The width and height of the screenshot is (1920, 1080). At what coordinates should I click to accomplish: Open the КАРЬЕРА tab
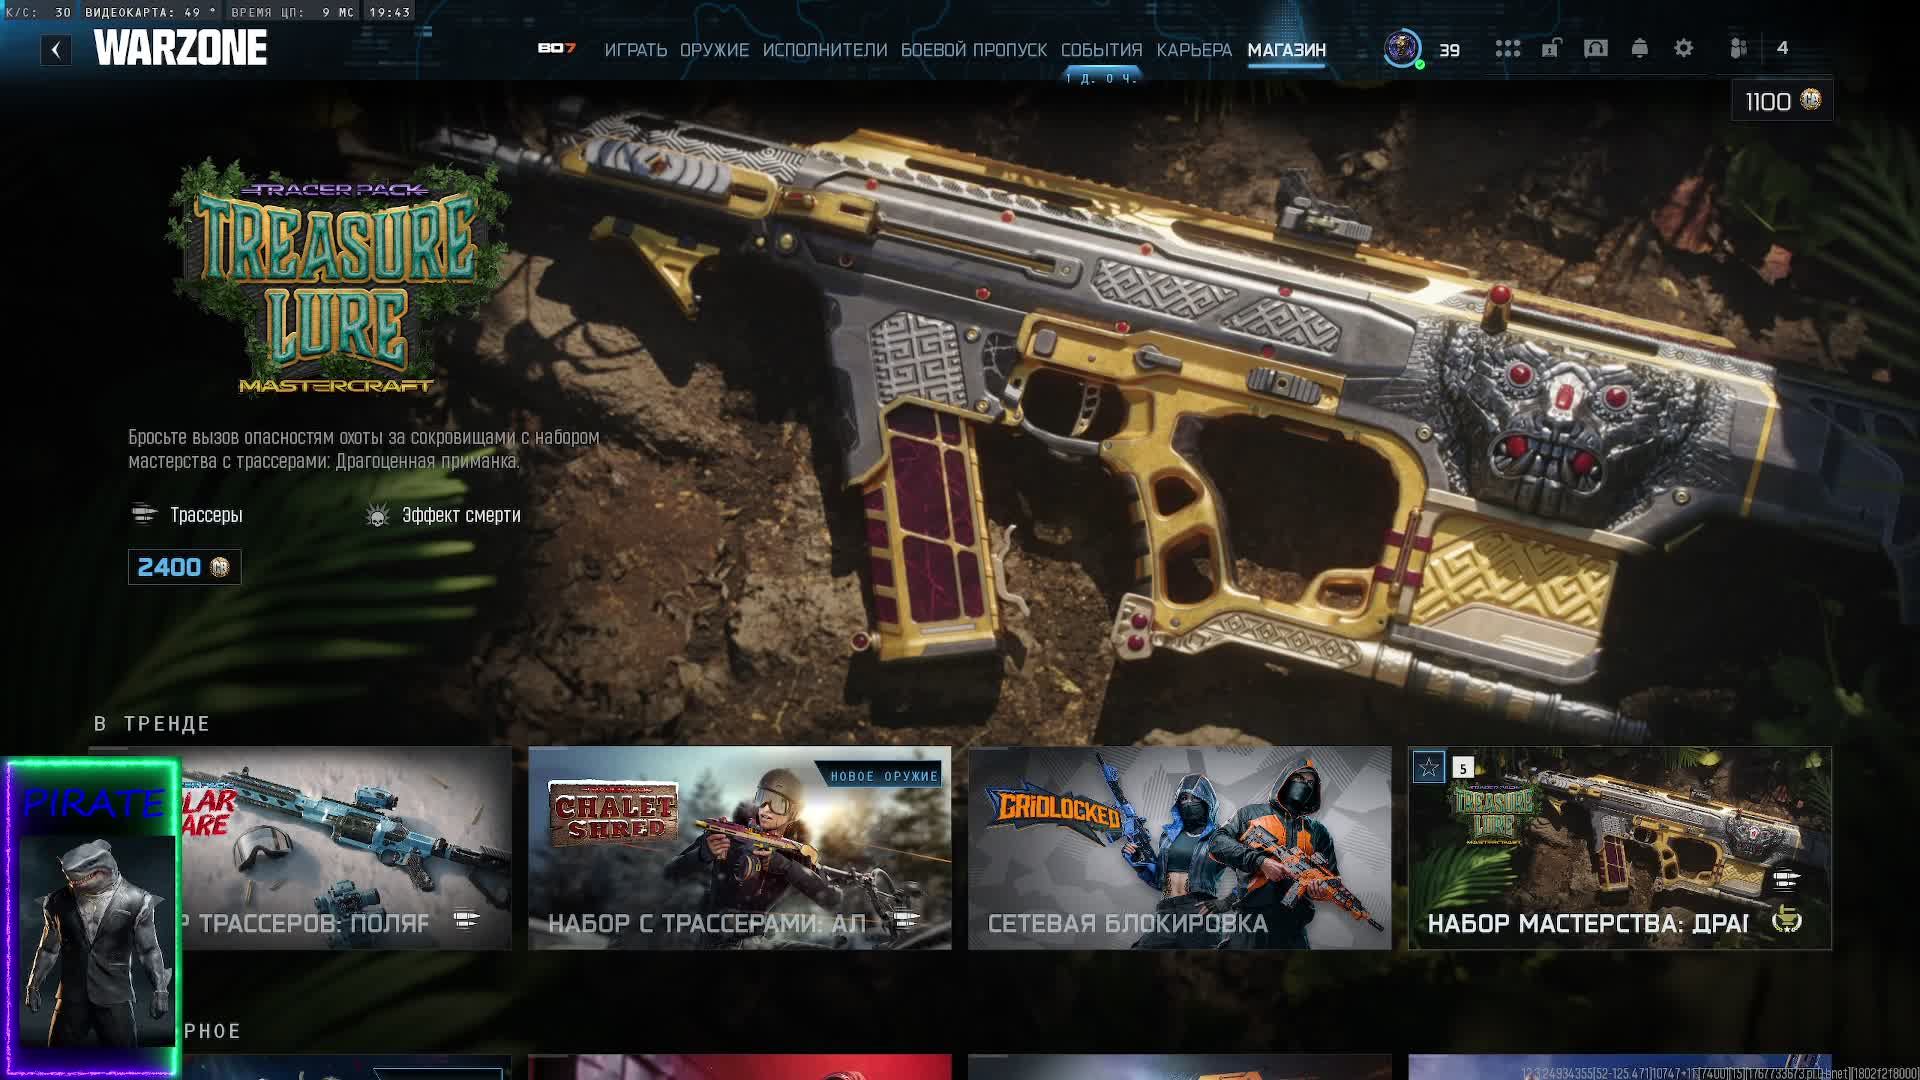click(1194, 50)
